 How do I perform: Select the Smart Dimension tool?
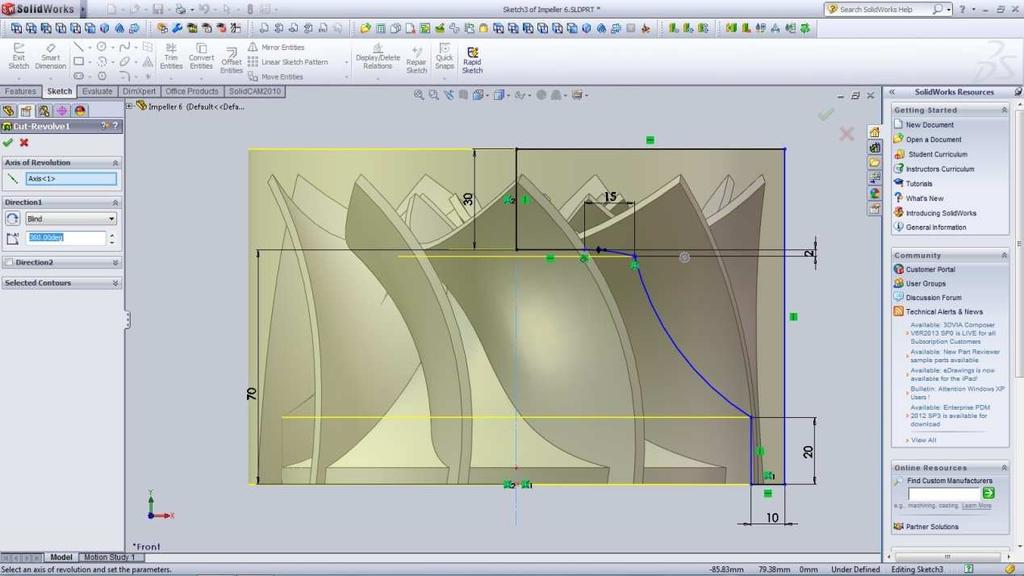[x=50, y=56]
